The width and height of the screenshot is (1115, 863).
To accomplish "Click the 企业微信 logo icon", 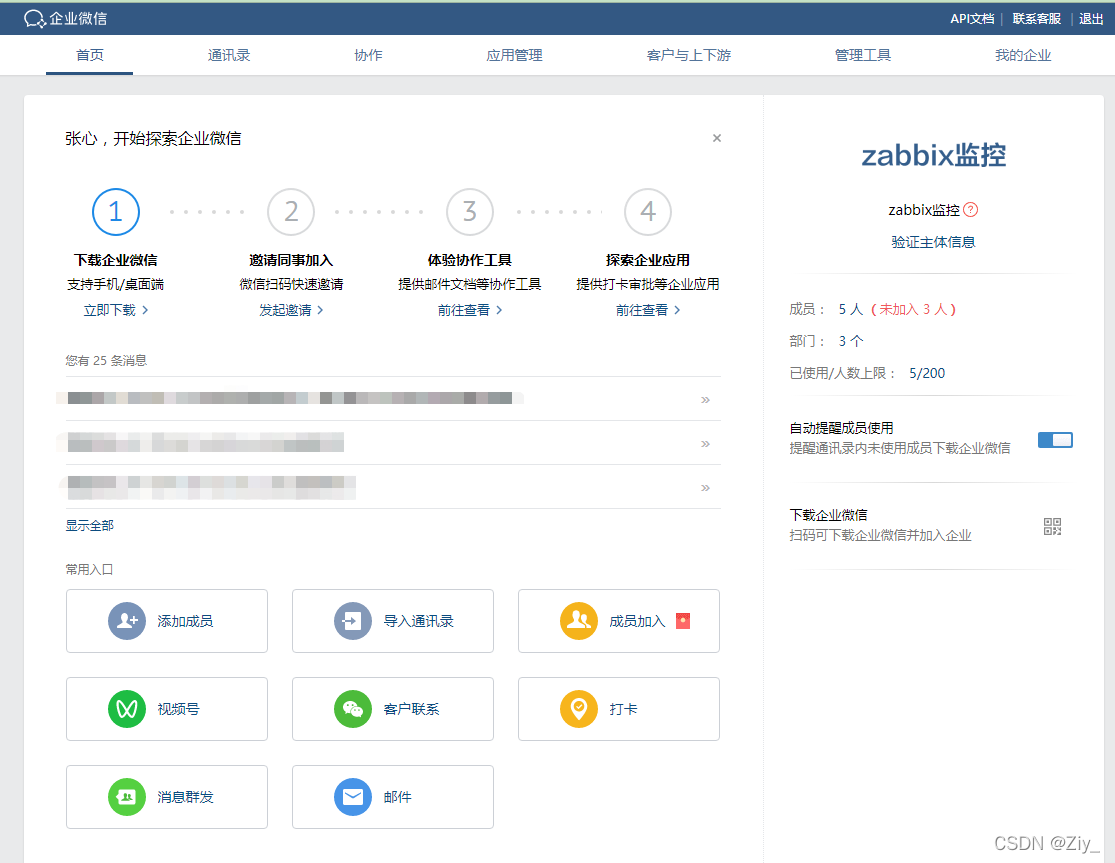I will tap(35, 18).
